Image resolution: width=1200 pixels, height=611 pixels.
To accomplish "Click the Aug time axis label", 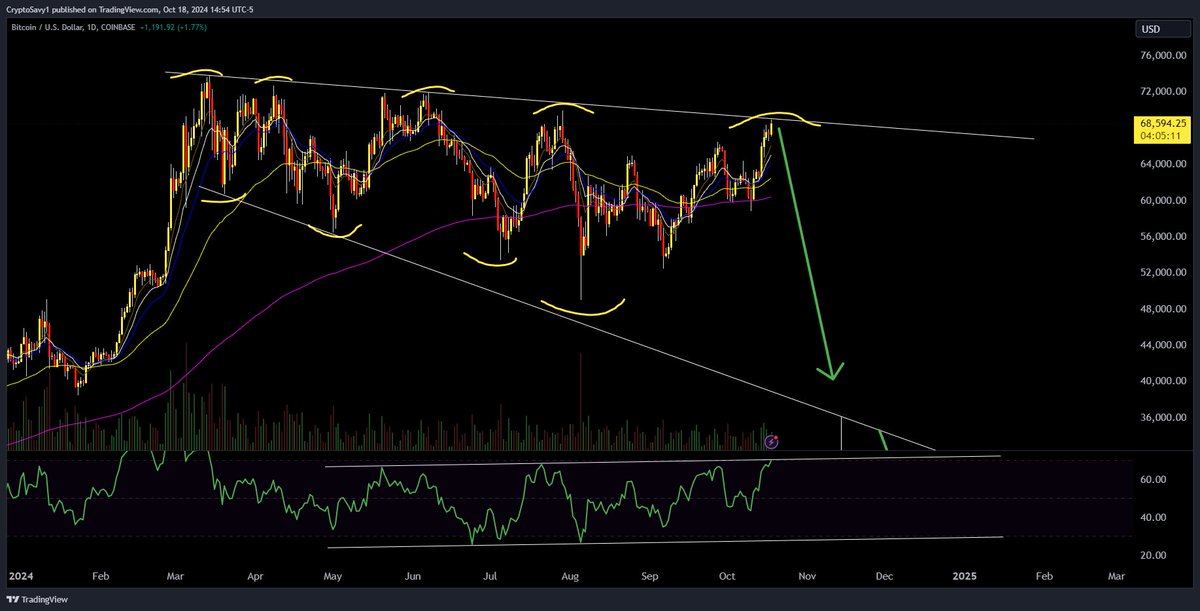I will click(571, 577).
